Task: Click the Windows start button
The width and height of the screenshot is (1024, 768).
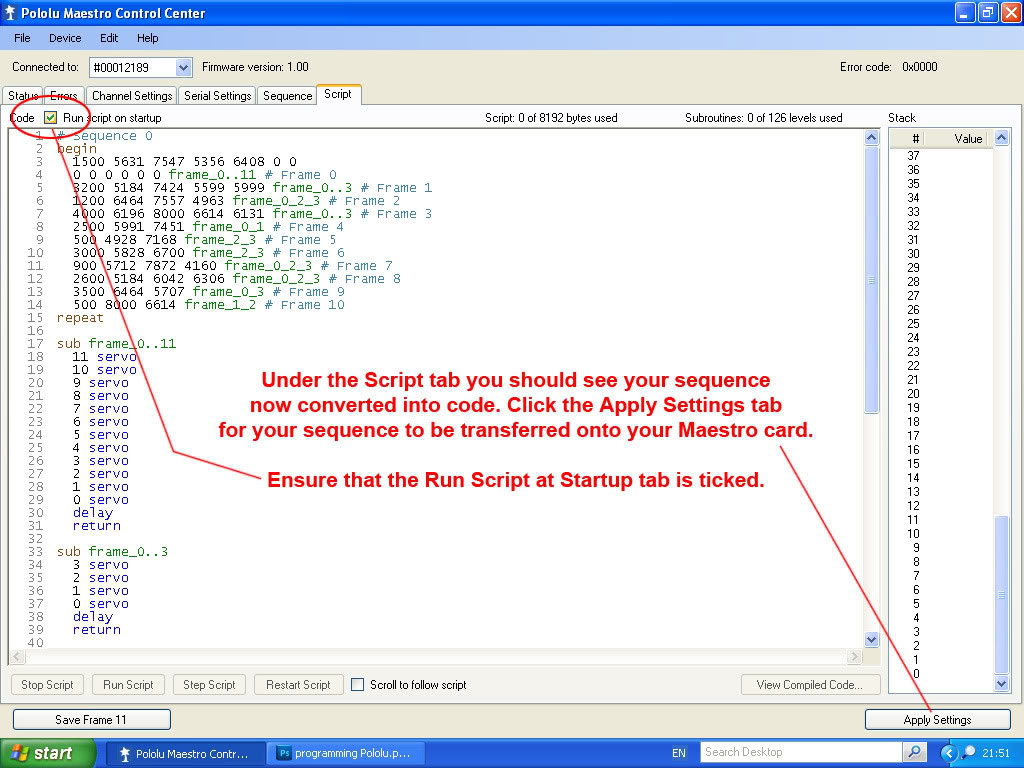Action: pyautogui.click(x=48, y=753)
